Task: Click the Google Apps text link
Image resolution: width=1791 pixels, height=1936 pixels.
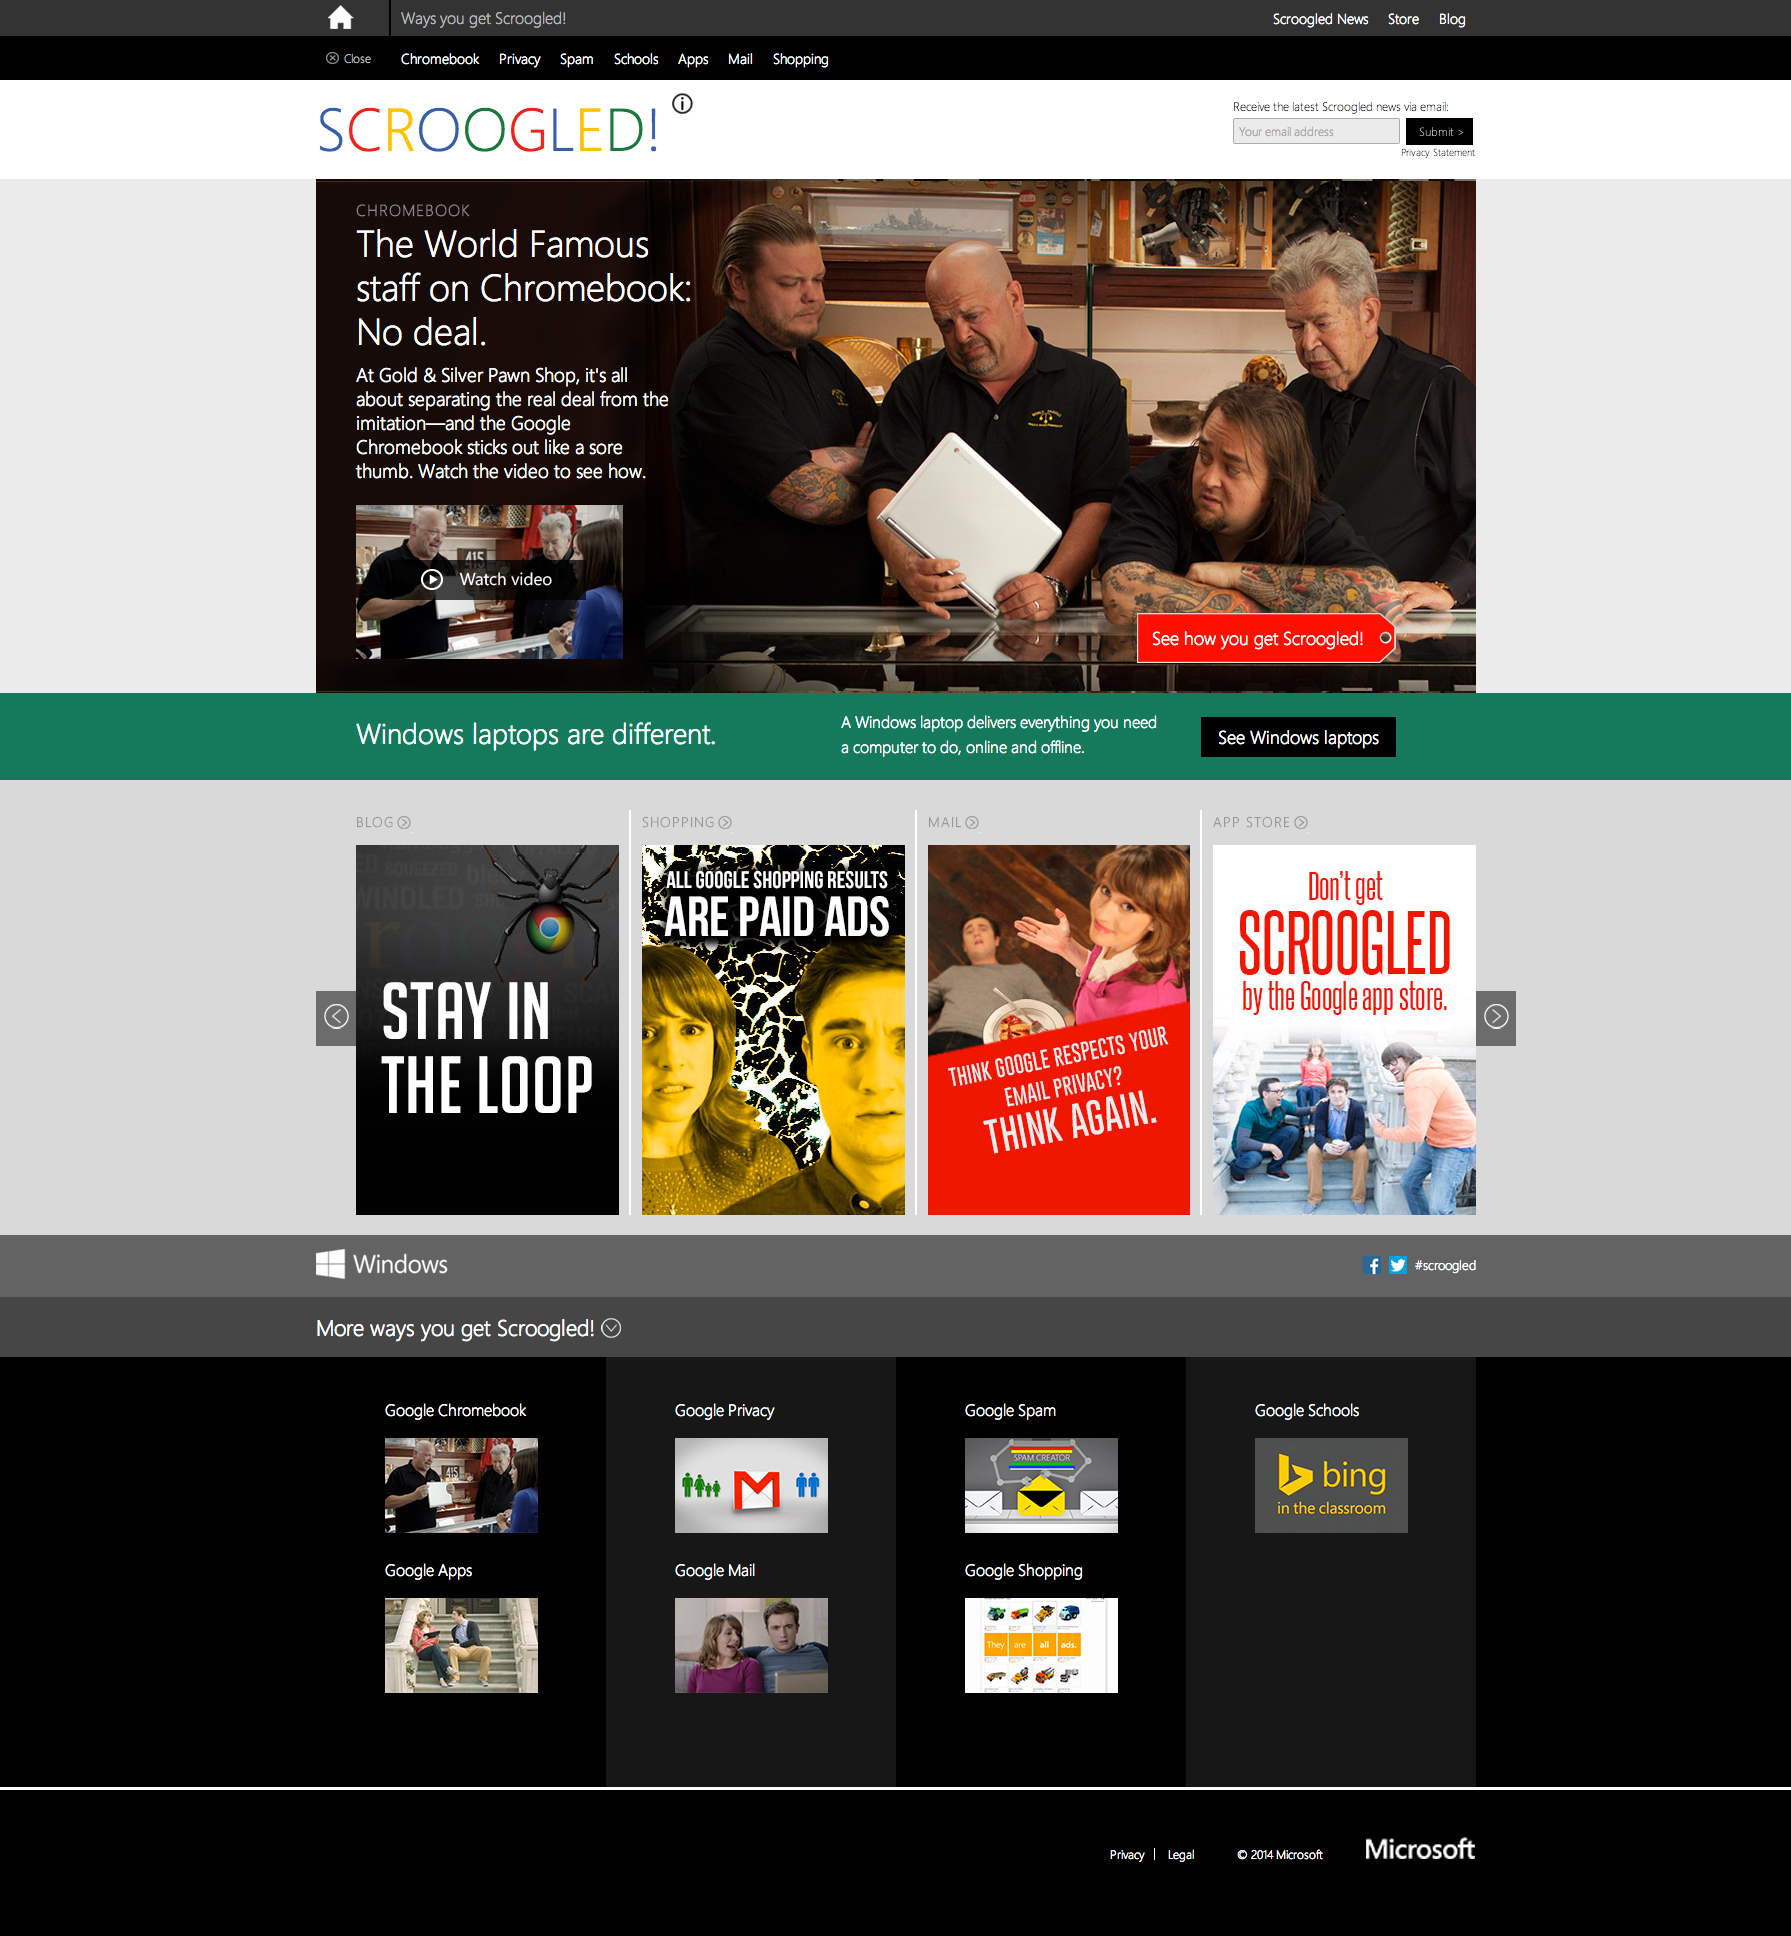Action: (x=428, y=1570)
